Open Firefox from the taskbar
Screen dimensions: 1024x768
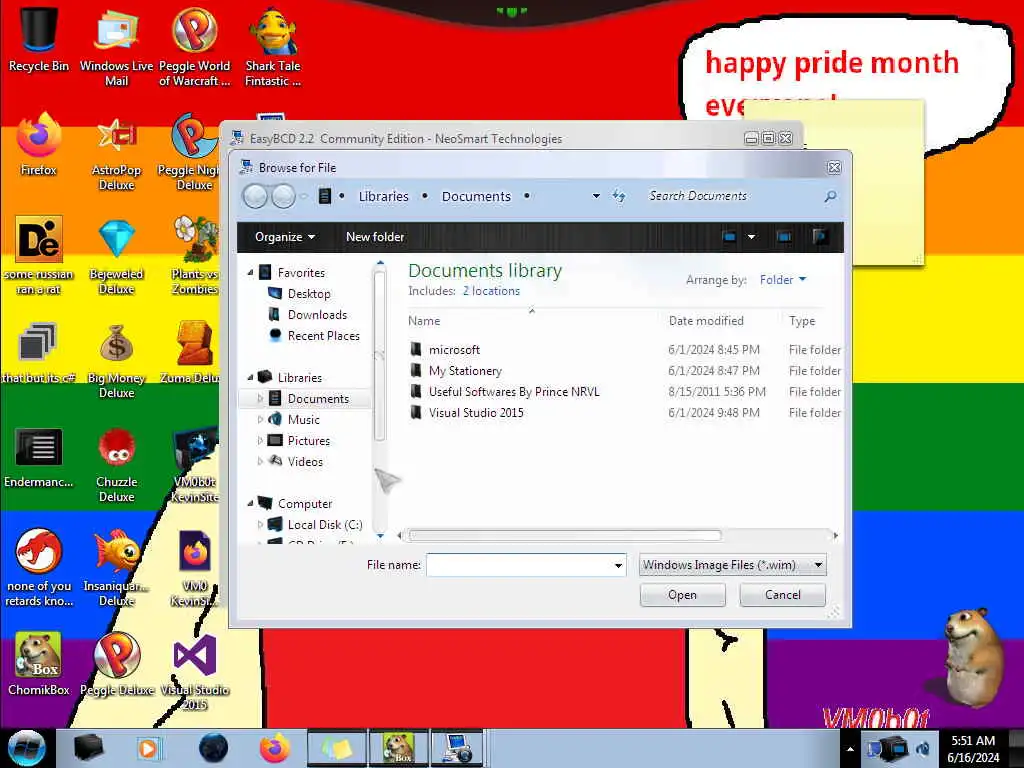coord(274,748)
